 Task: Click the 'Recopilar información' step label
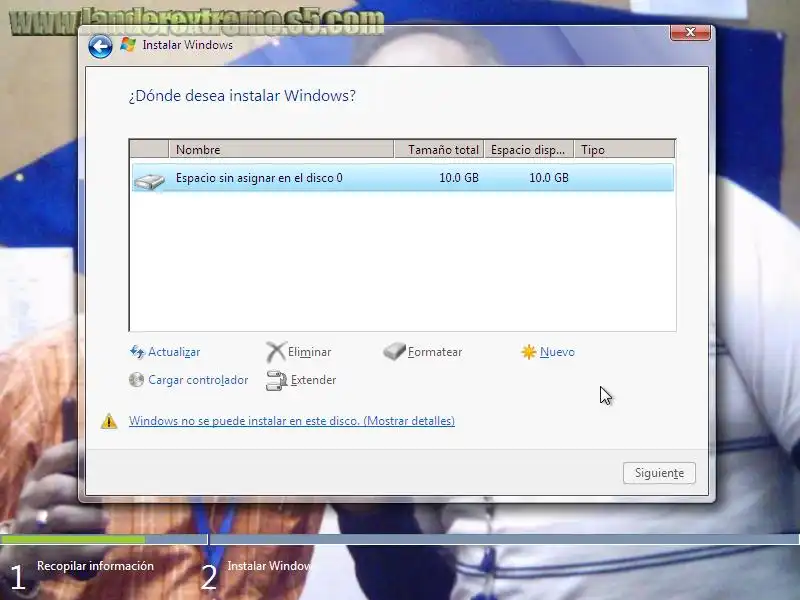[95, 566]
